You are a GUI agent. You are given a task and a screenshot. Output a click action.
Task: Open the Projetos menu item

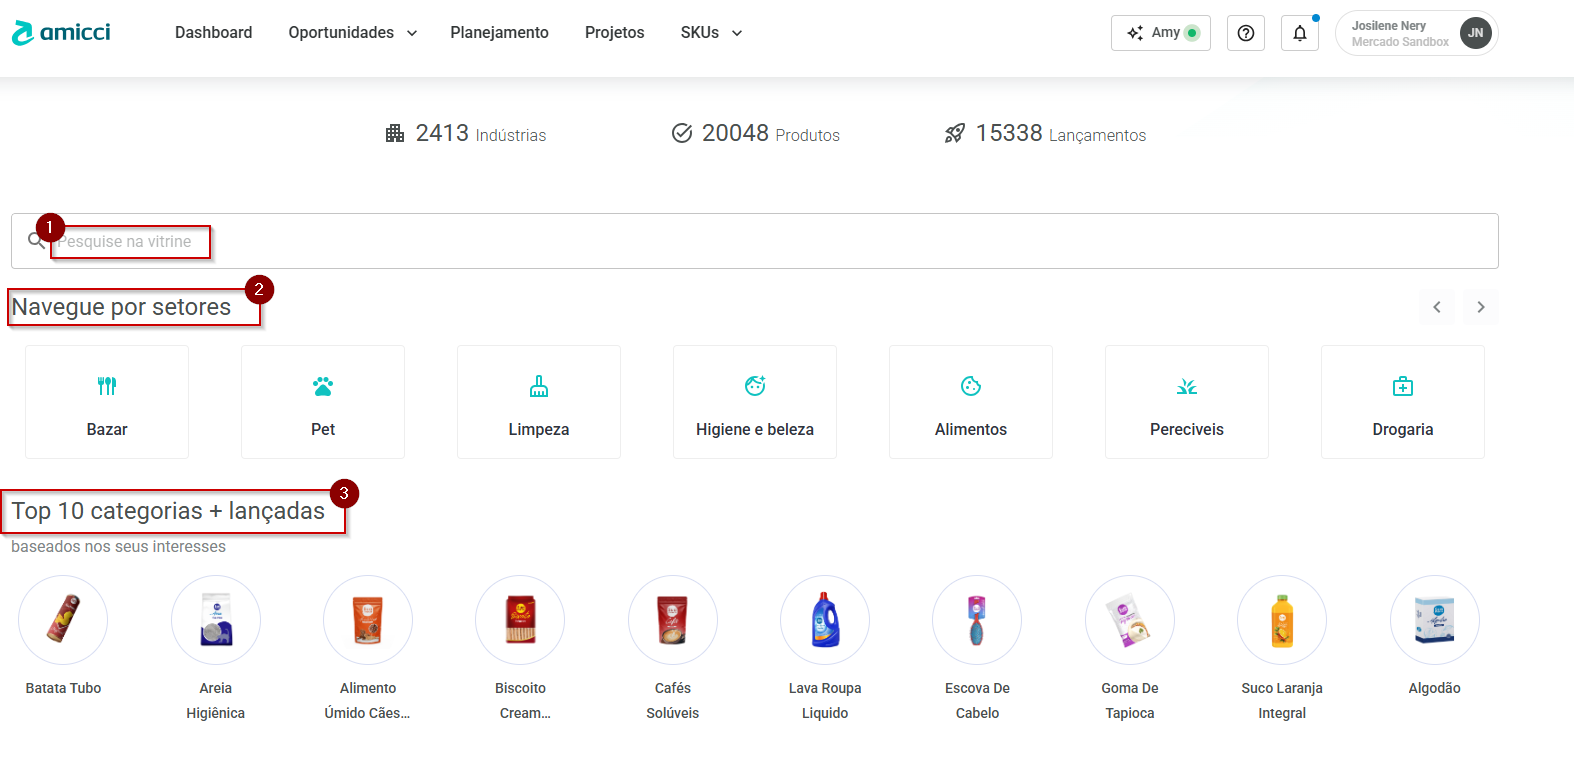pyautogui.click(x=614, y=33)
